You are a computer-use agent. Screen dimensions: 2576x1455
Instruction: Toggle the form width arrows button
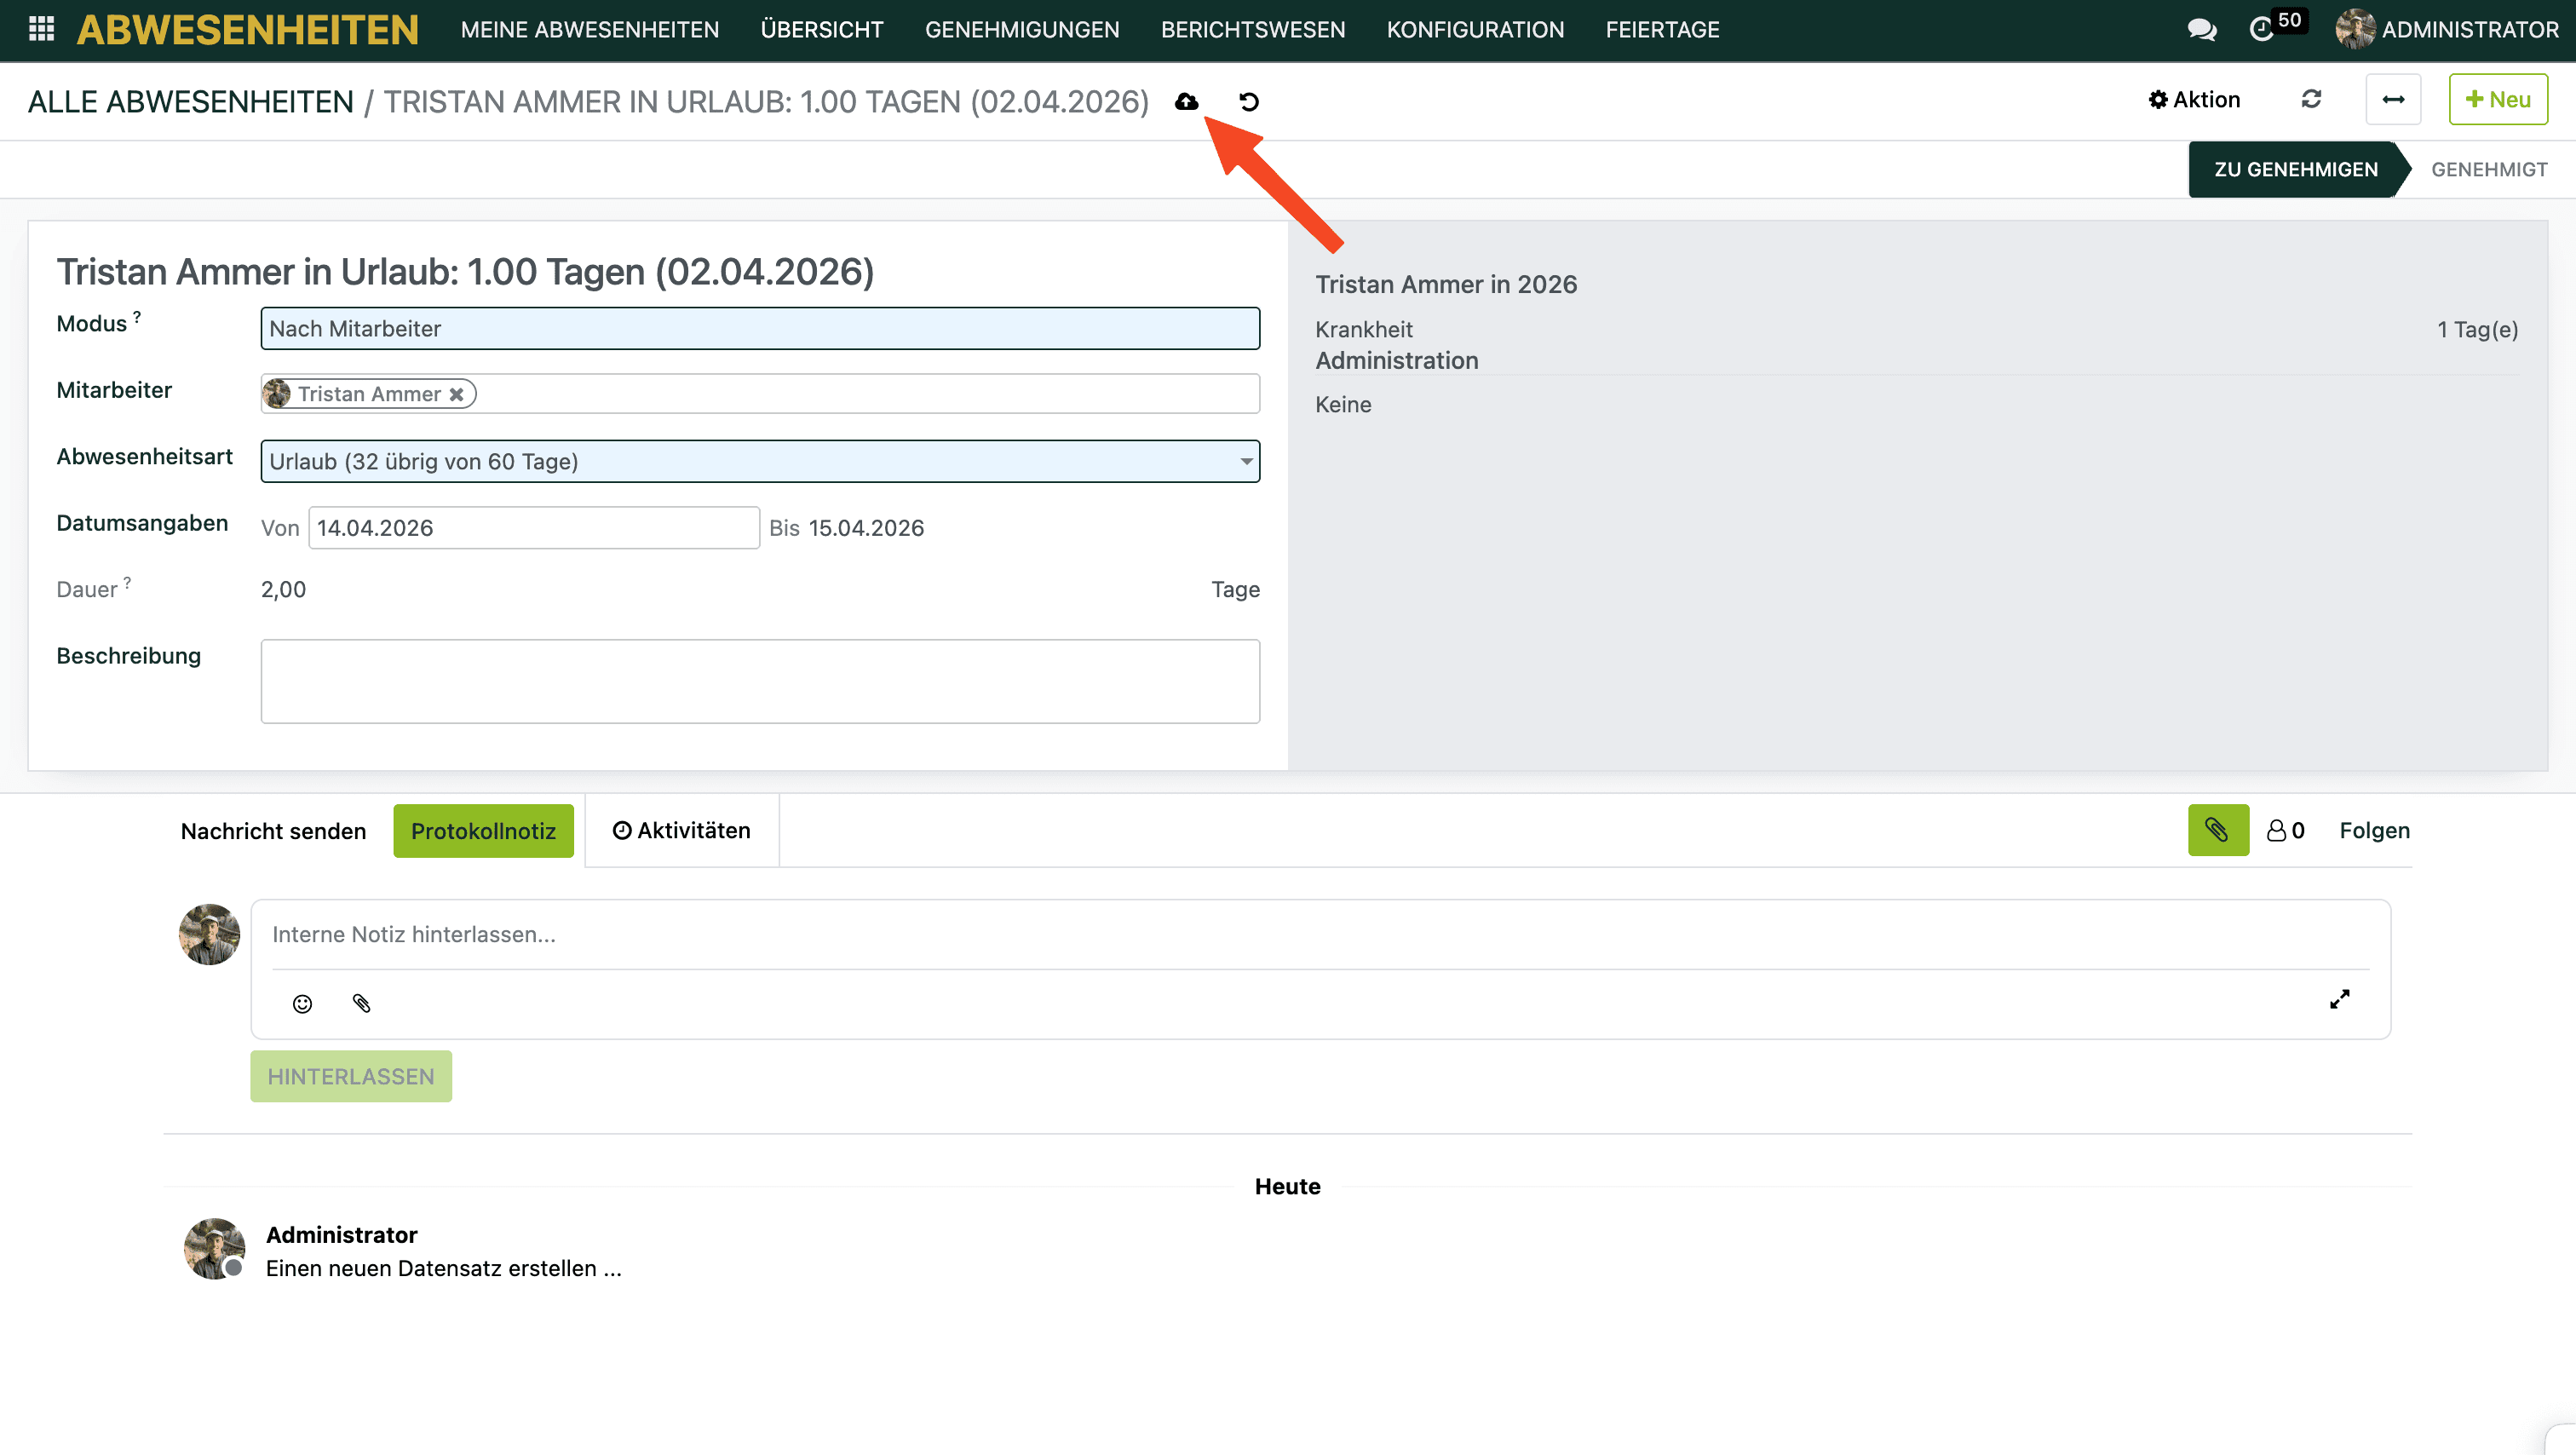click(2393, 99)
